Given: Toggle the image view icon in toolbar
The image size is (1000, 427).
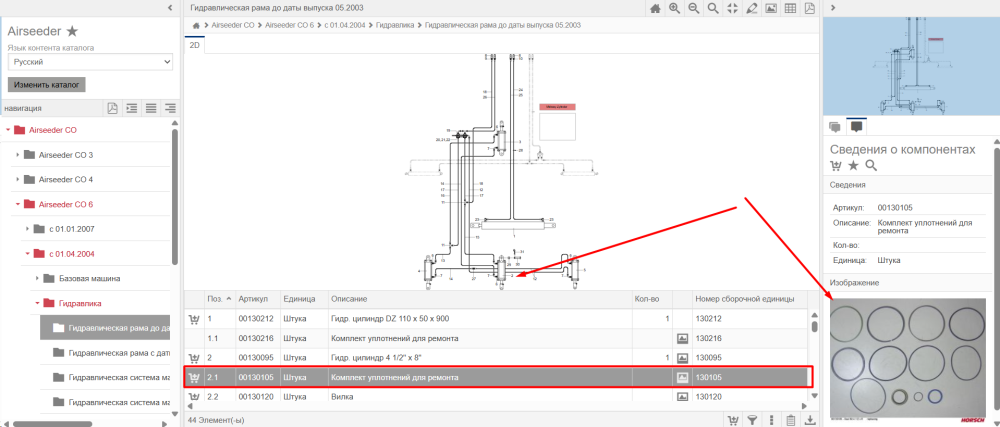Looking at the screenshot, I should click(771, 8).
